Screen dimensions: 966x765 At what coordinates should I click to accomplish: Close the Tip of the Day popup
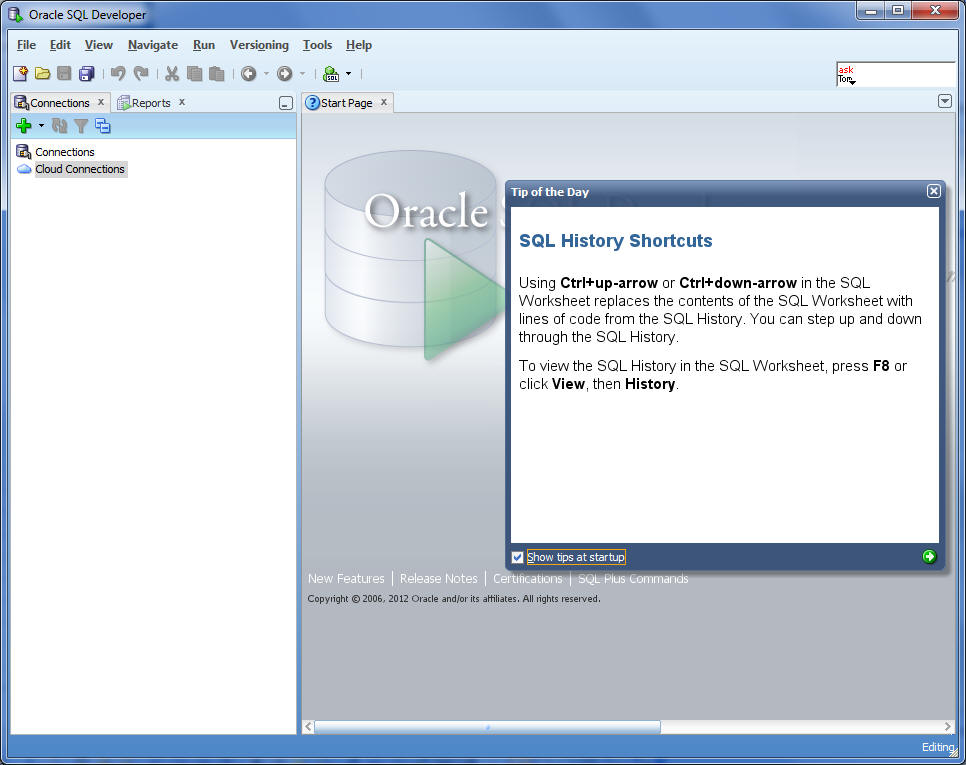click(x=933, y=191)
